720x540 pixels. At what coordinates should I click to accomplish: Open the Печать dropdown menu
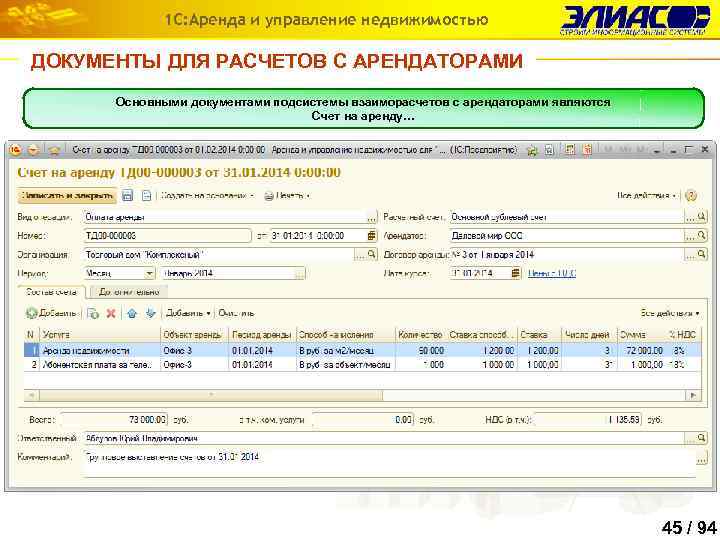pos(287,196)
